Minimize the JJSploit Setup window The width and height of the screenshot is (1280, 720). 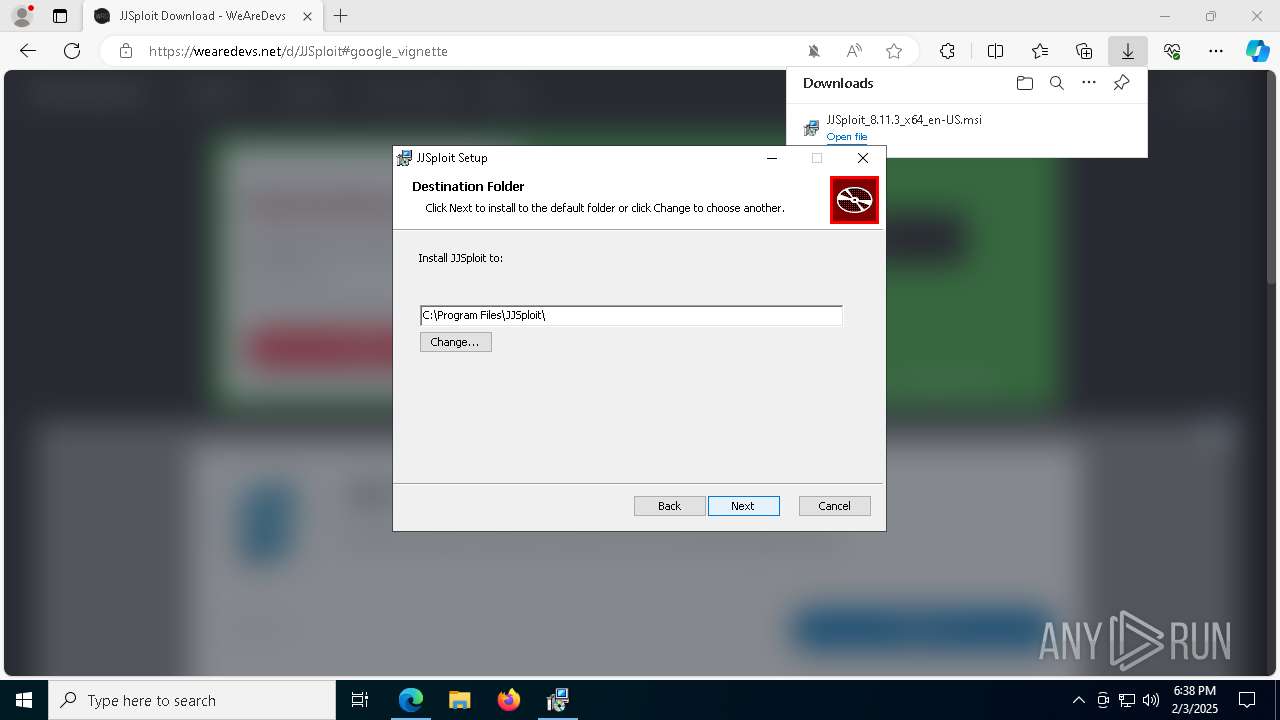click(x=772, y=158)
